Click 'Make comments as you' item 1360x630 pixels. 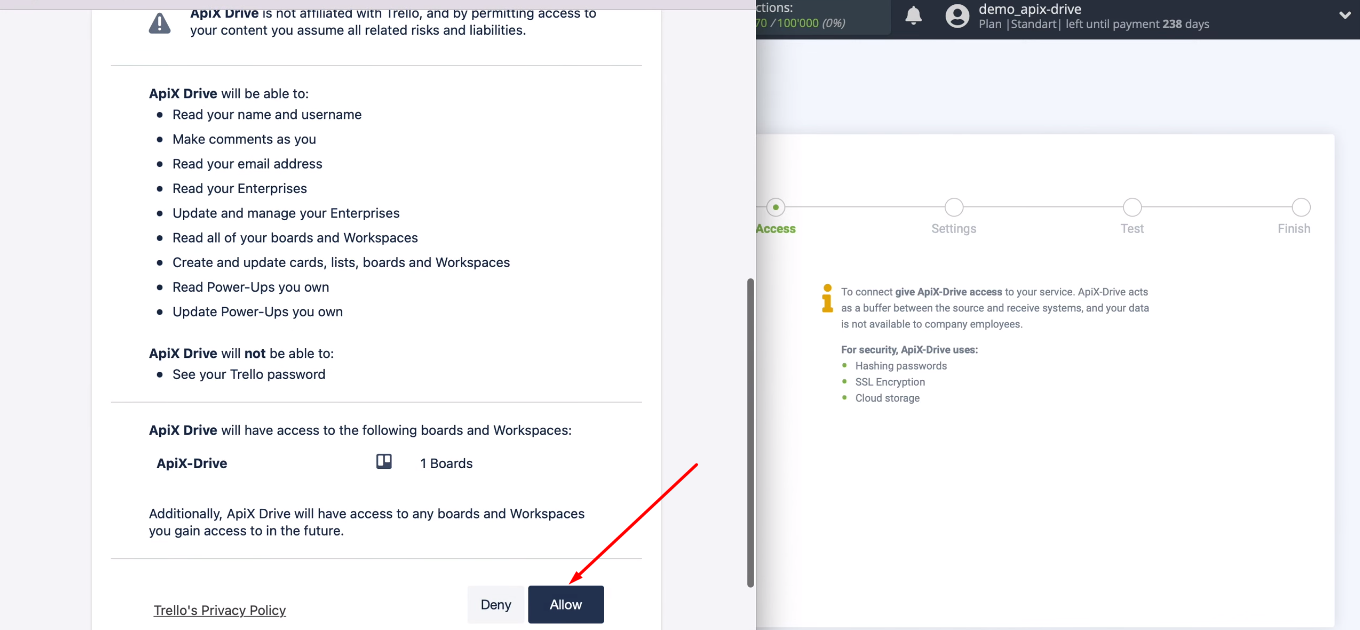(x=244, y=139)
